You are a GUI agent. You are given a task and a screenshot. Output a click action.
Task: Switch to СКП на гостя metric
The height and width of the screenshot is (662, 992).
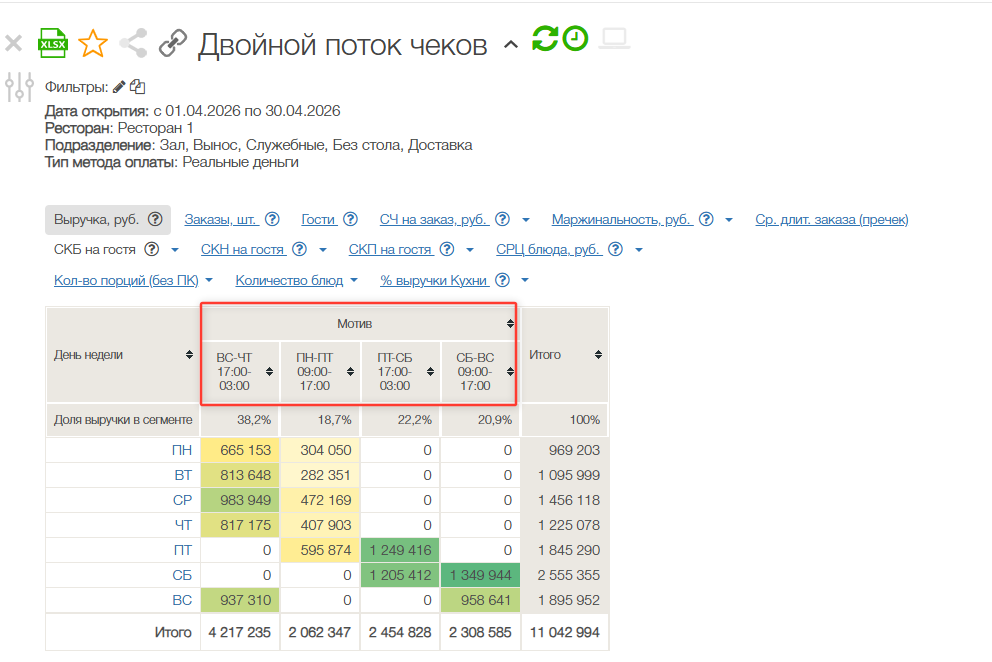click(391, 250)
